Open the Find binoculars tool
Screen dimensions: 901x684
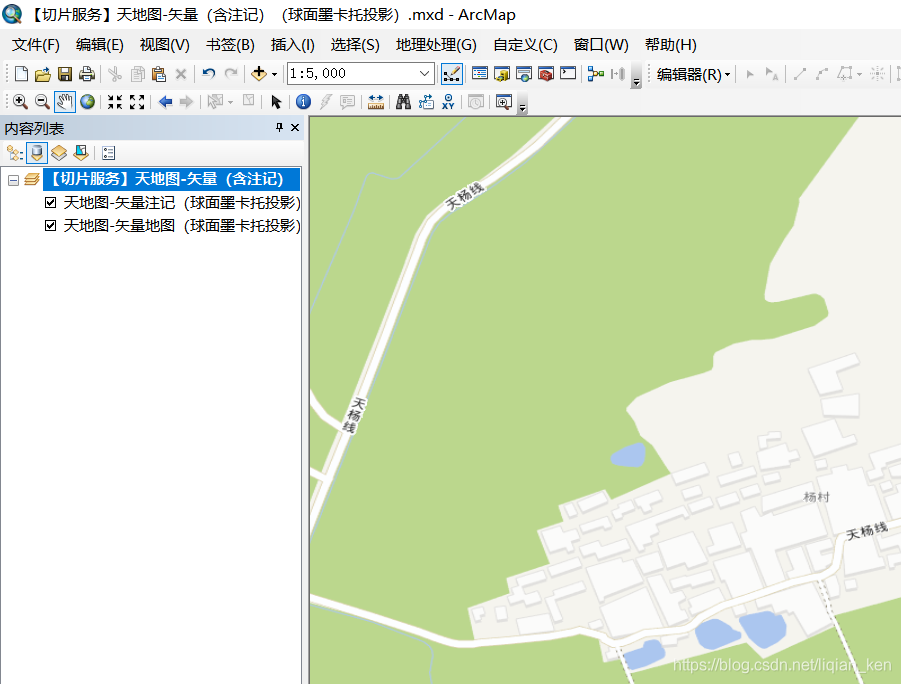403,102
